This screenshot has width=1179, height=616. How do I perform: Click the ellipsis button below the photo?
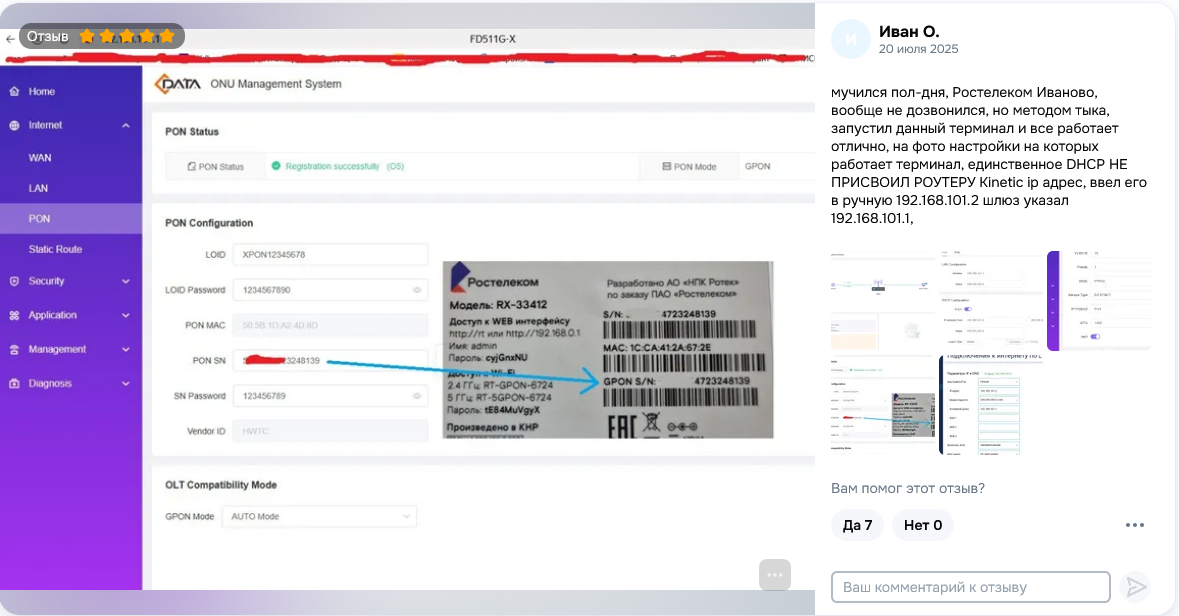pyautogui.click(x=774, y=575)
